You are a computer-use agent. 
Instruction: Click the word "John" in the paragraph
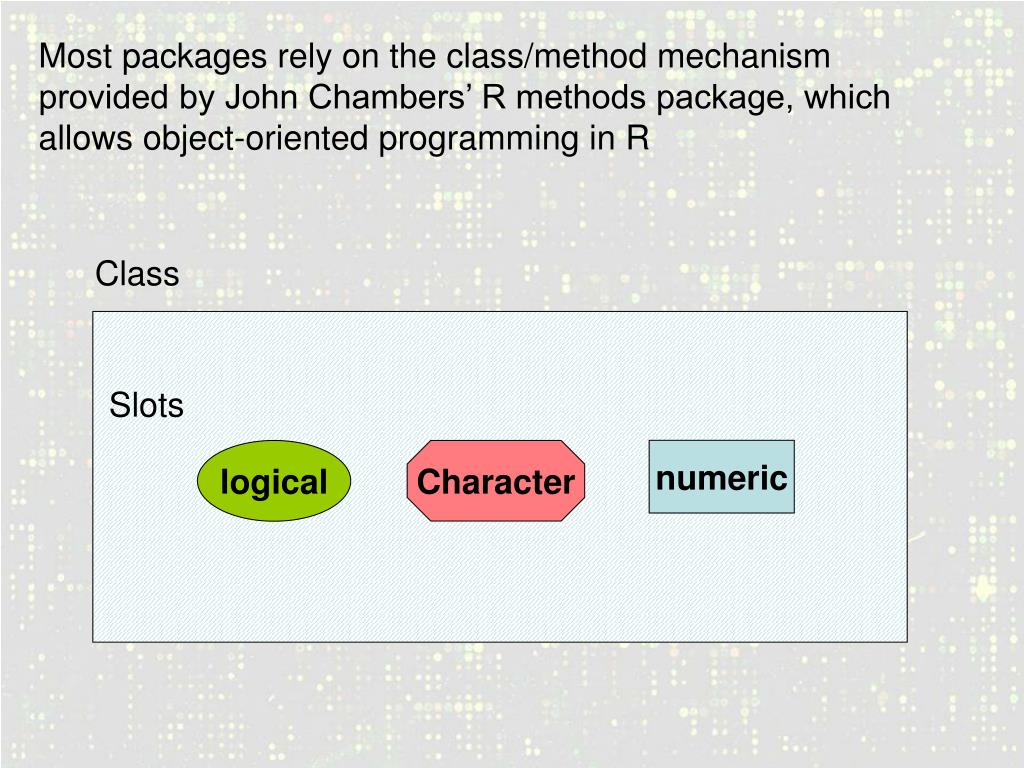[262, 97]
